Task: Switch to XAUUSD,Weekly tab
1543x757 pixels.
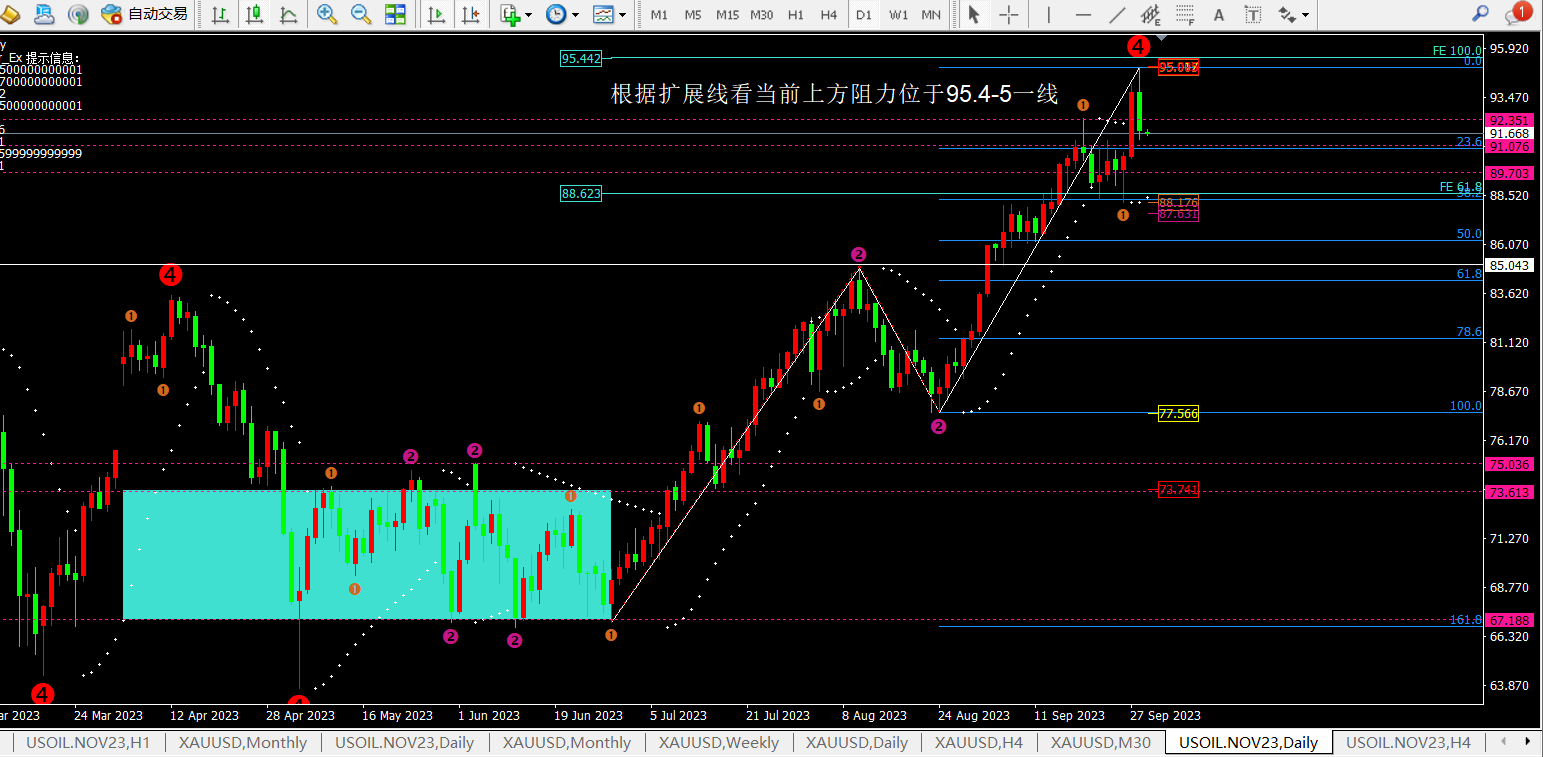Action: coord(719,743)
